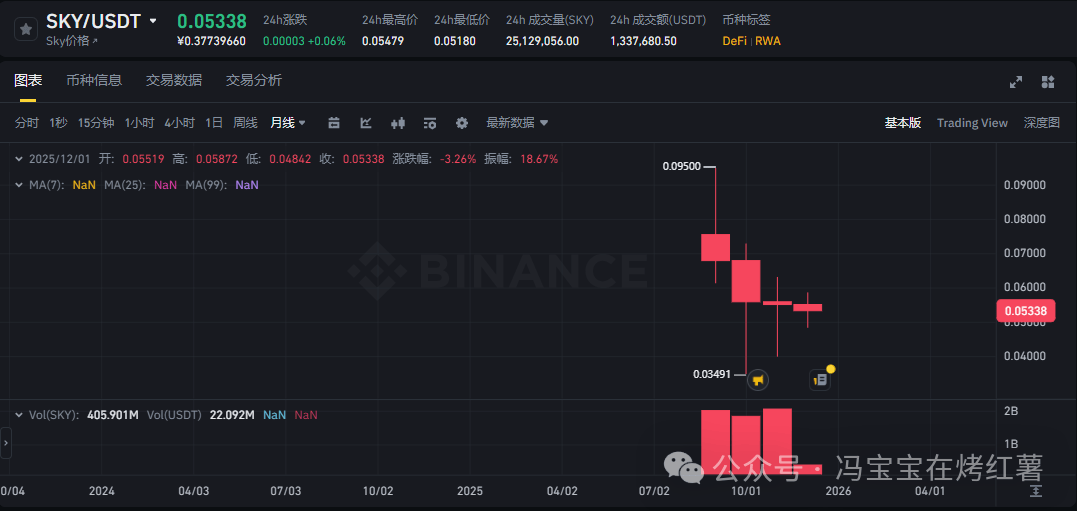The image size is (1077, 511).
Task: Select the 15分钟 interval
Action: 96,123
